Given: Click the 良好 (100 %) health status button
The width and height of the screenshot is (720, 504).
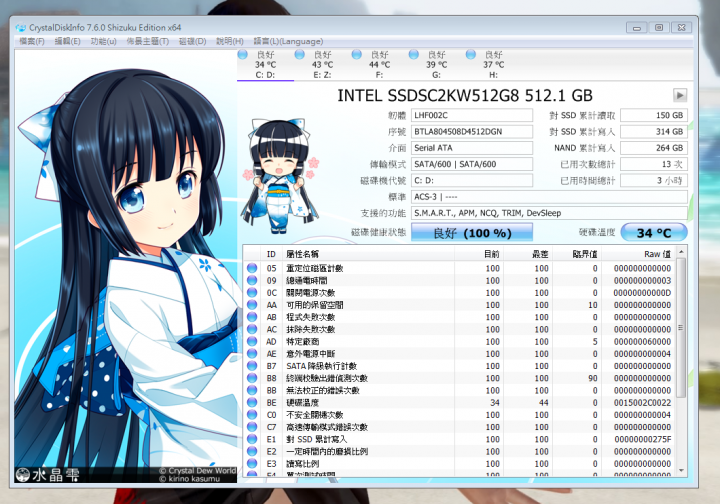Looking at the screenshot, I should [472, 233].
